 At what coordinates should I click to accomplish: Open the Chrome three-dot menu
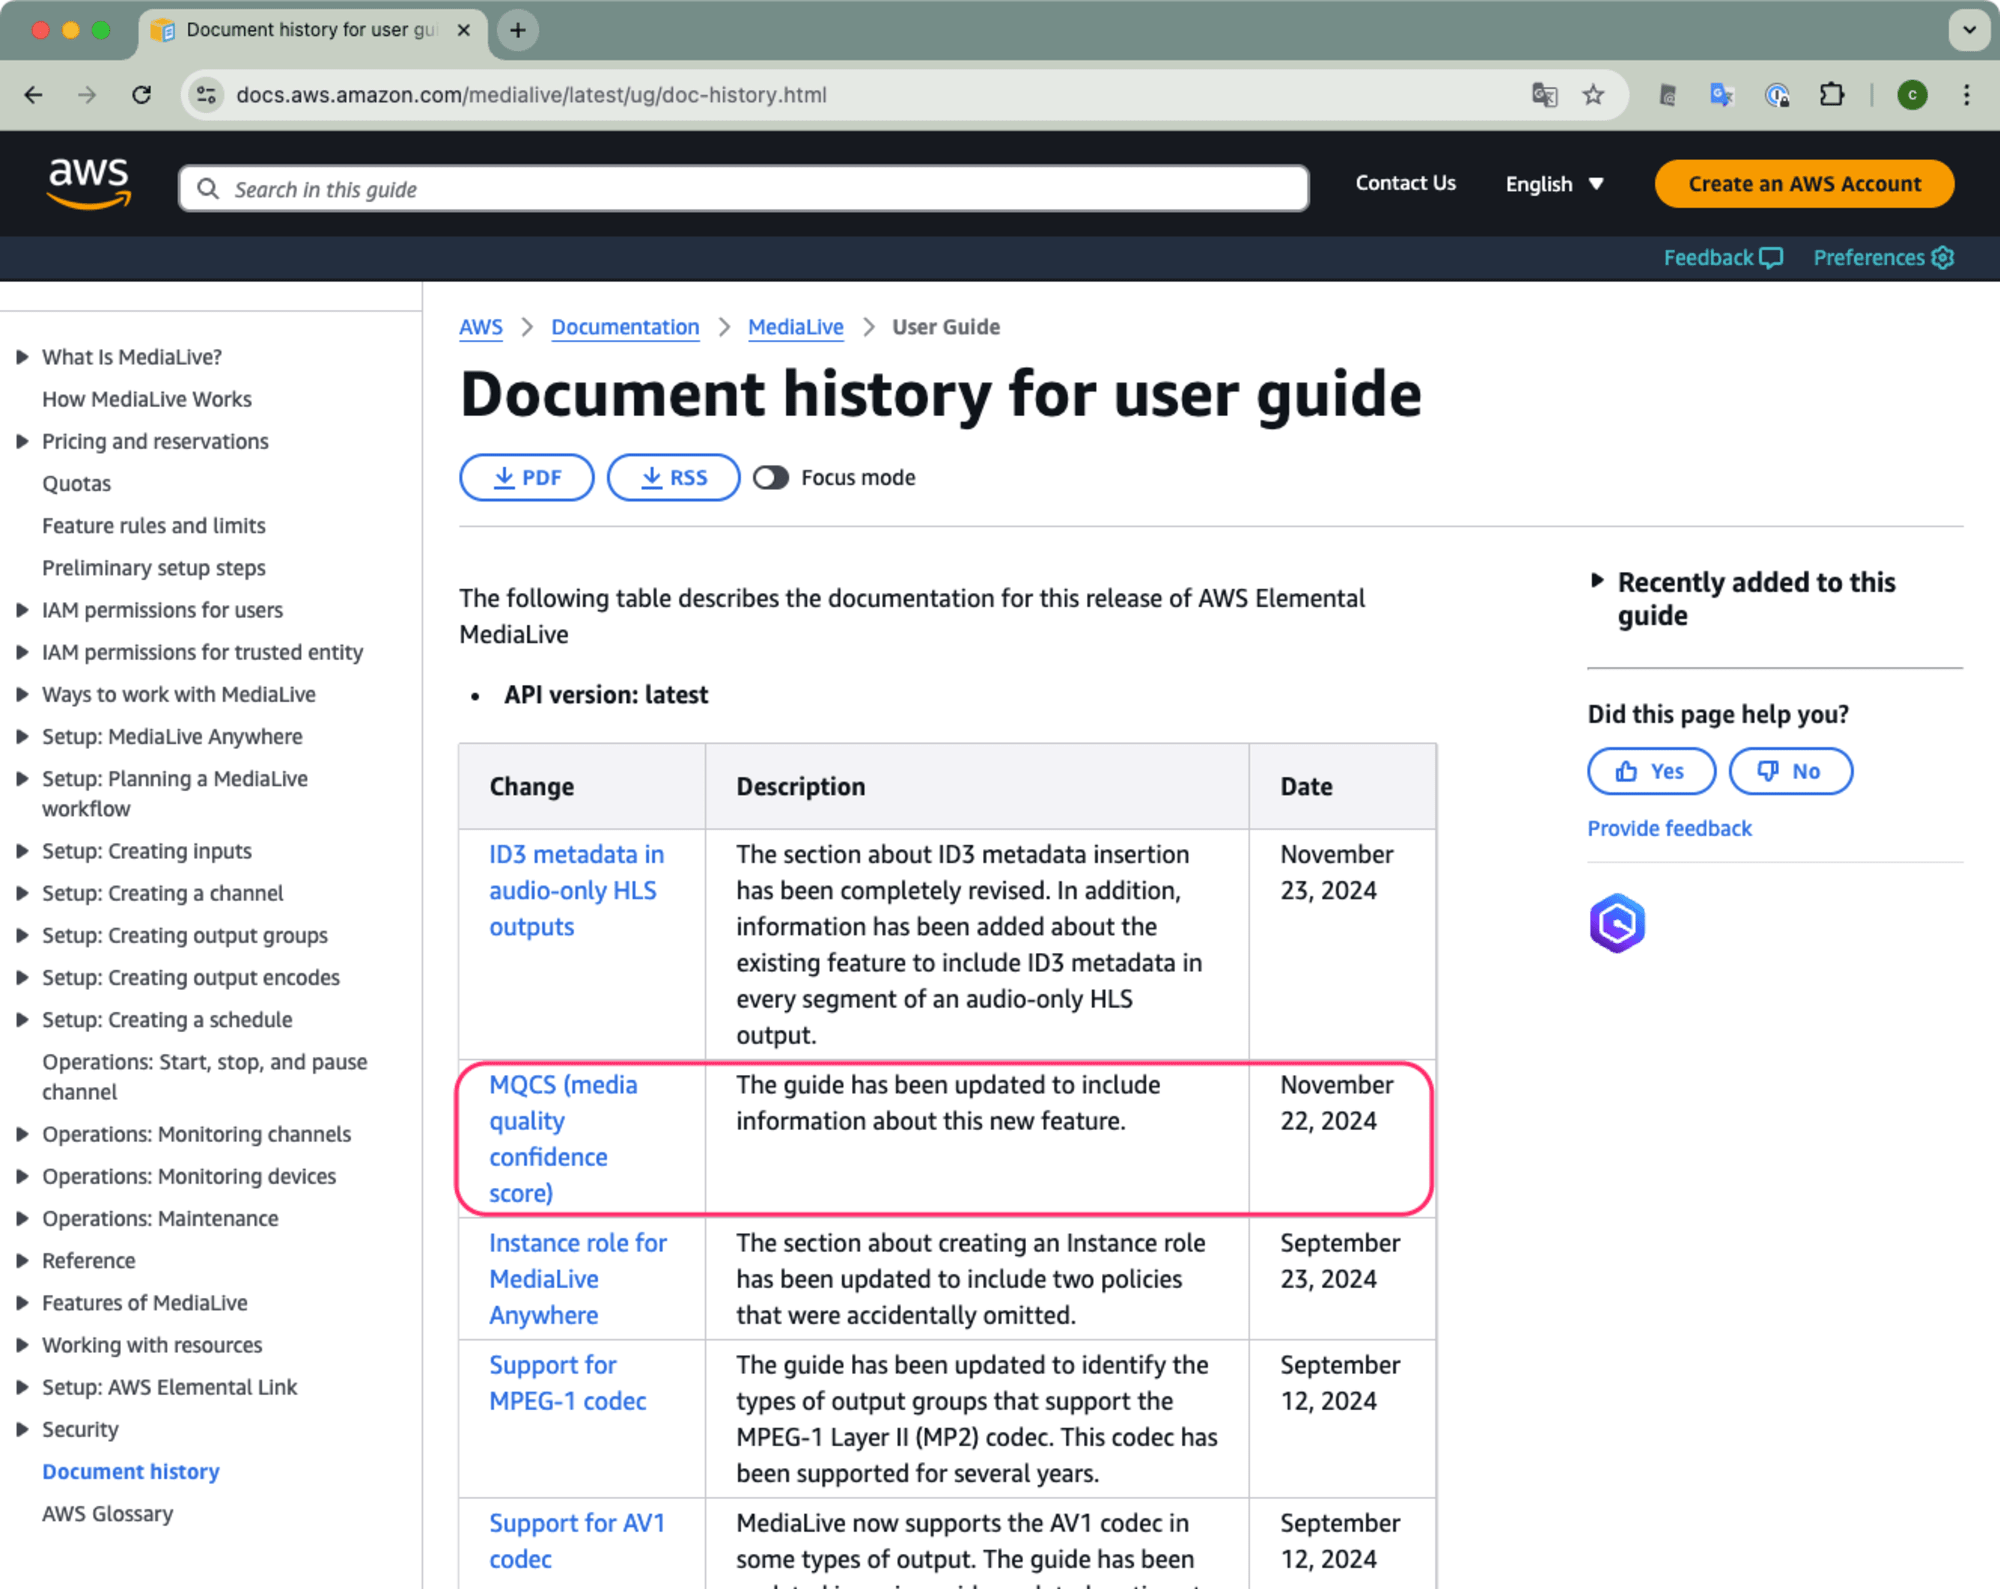coord(1966,95)
